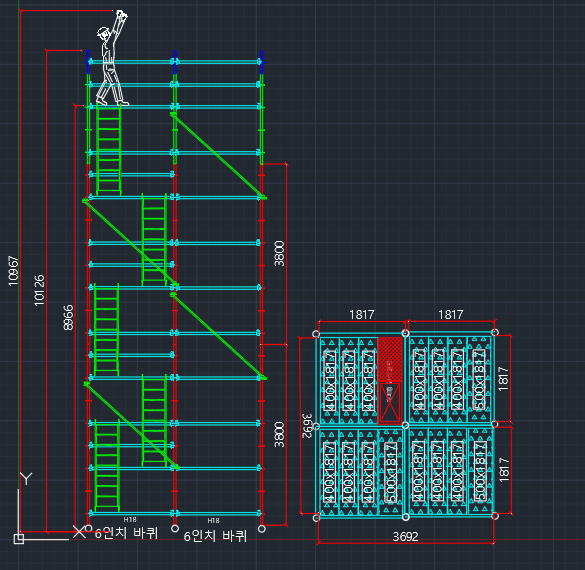Image resolution: width=585 pixels, height=570 pixels.
Task: Select the bottom-left caster wheel circle
Action: click(88, 528)
